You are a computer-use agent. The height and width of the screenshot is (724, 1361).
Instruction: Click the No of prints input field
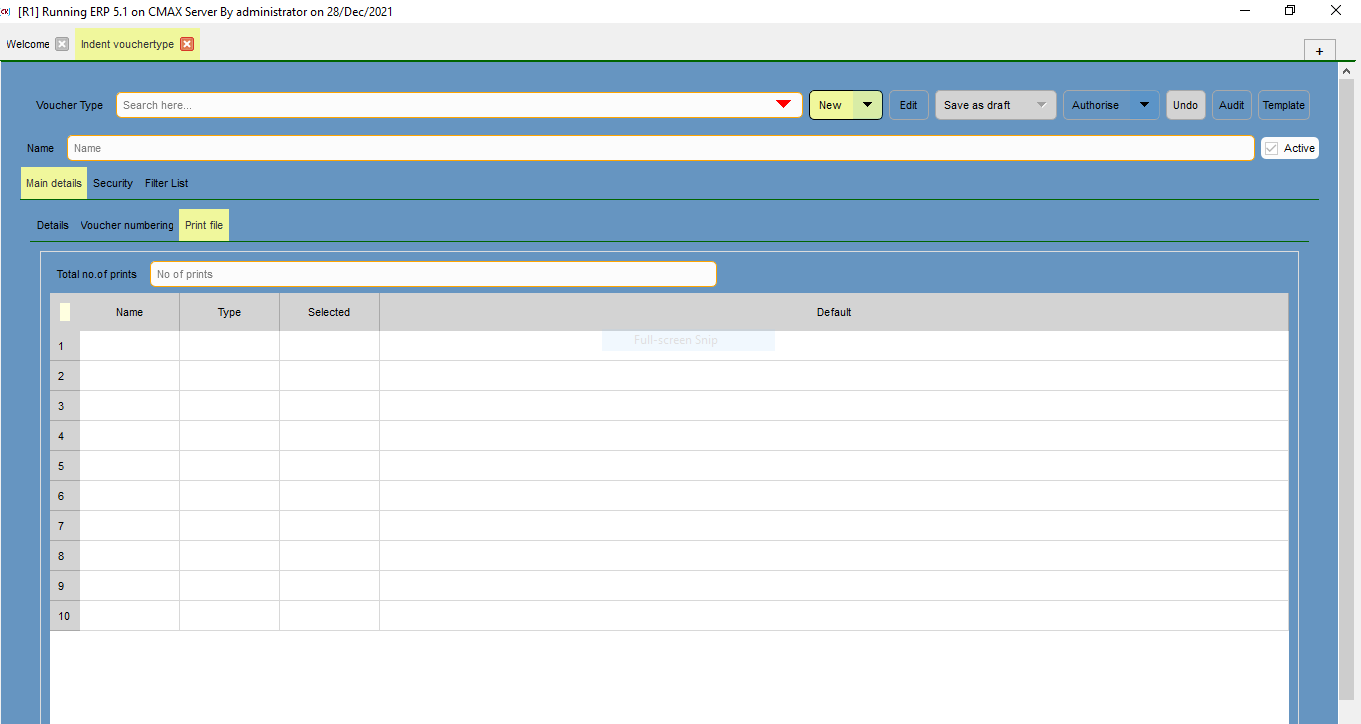433,274
